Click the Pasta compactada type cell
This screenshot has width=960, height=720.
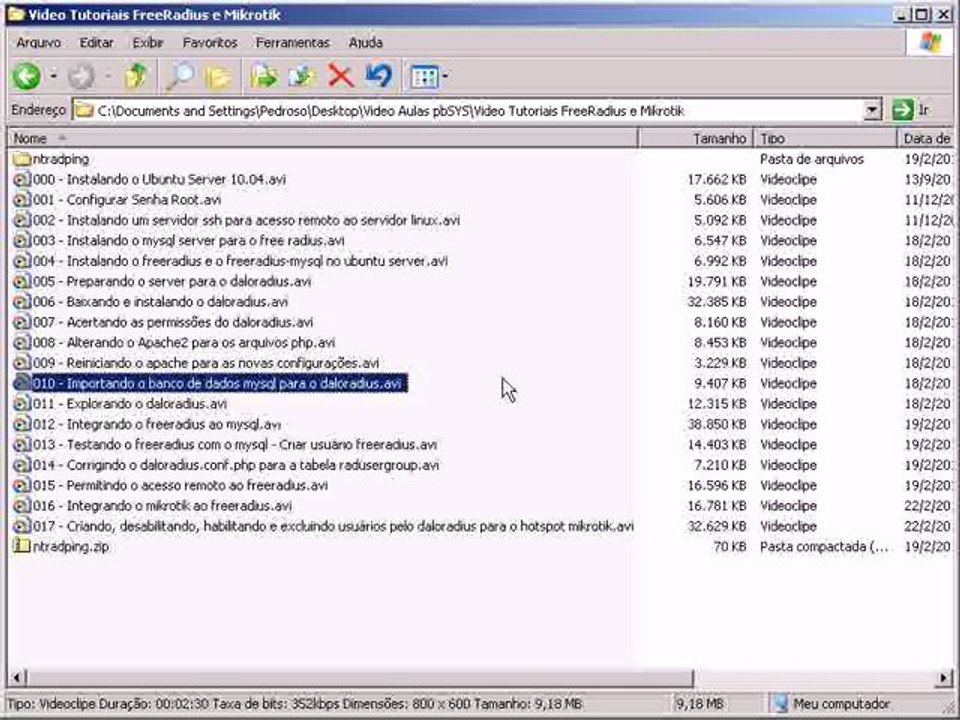(x=824, y=546)
